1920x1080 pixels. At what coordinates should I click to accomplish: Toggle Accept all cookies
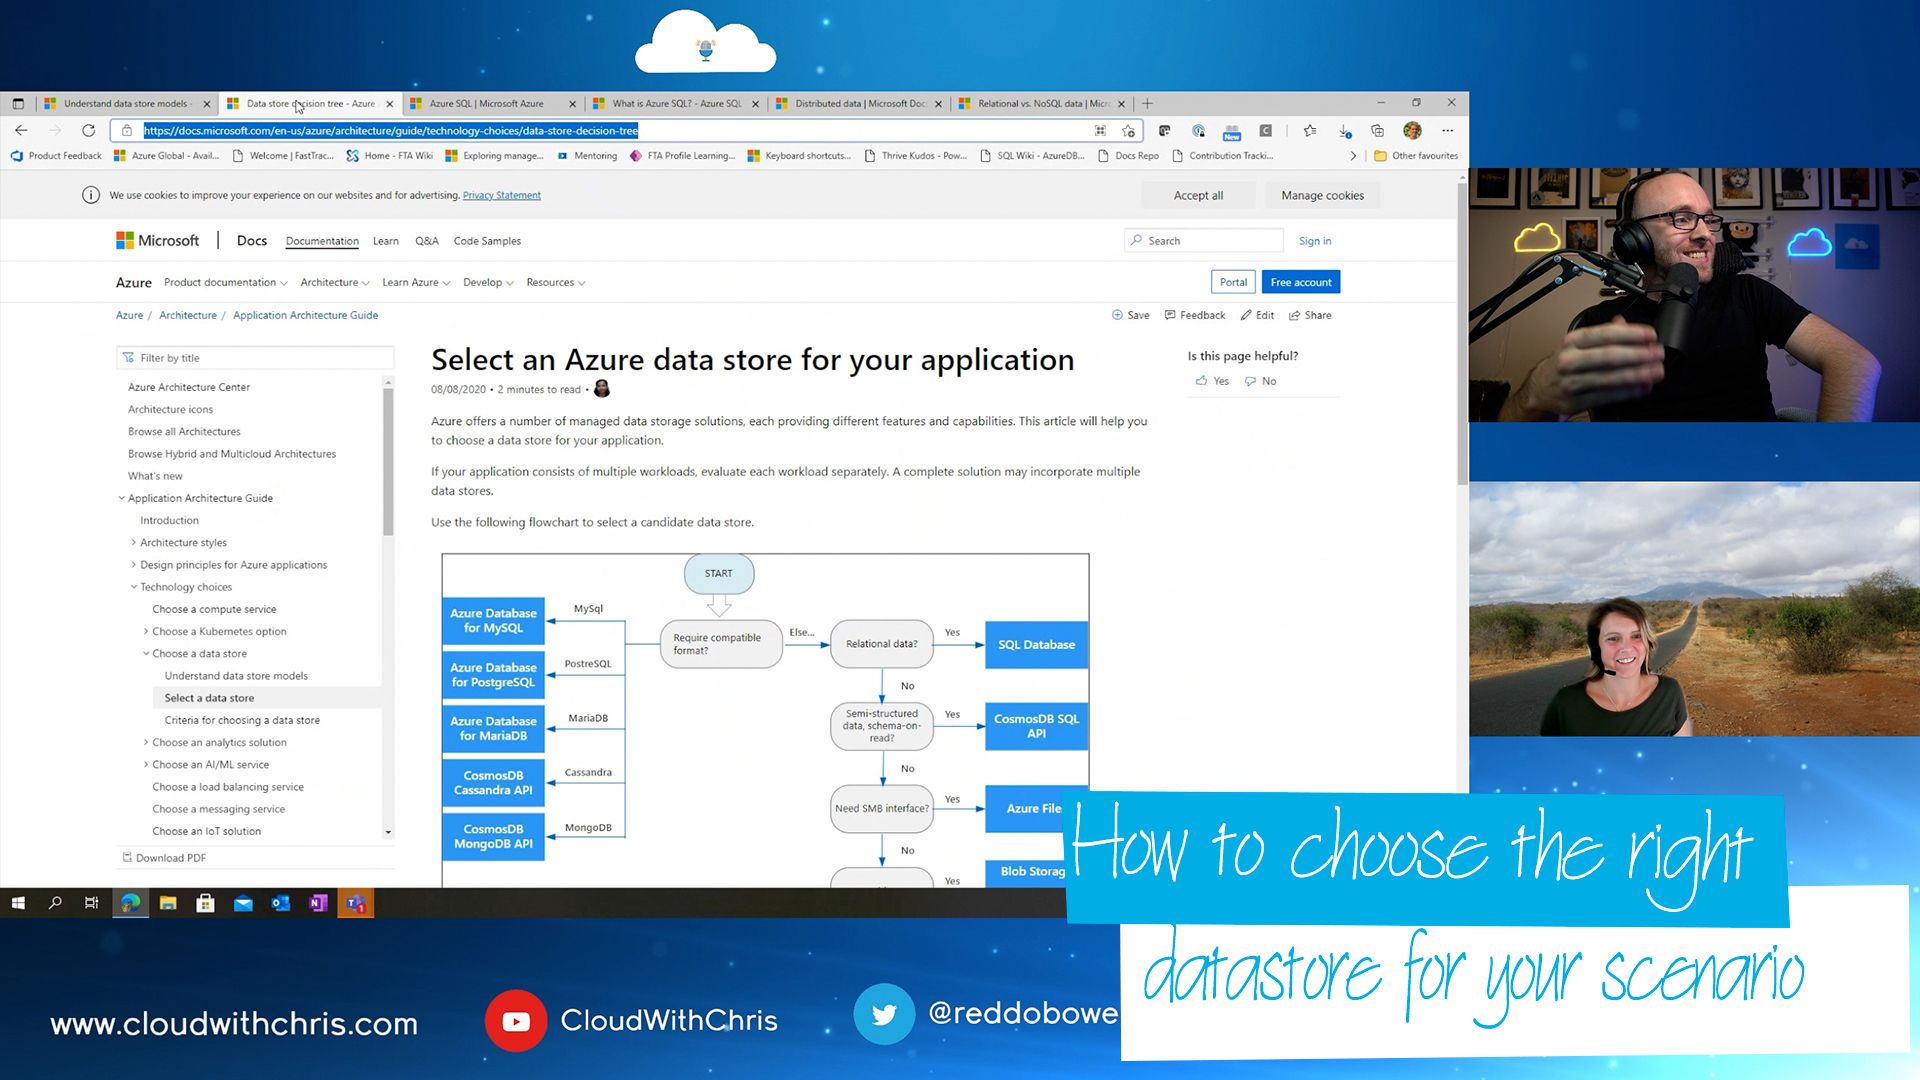tap(1197, 194)
